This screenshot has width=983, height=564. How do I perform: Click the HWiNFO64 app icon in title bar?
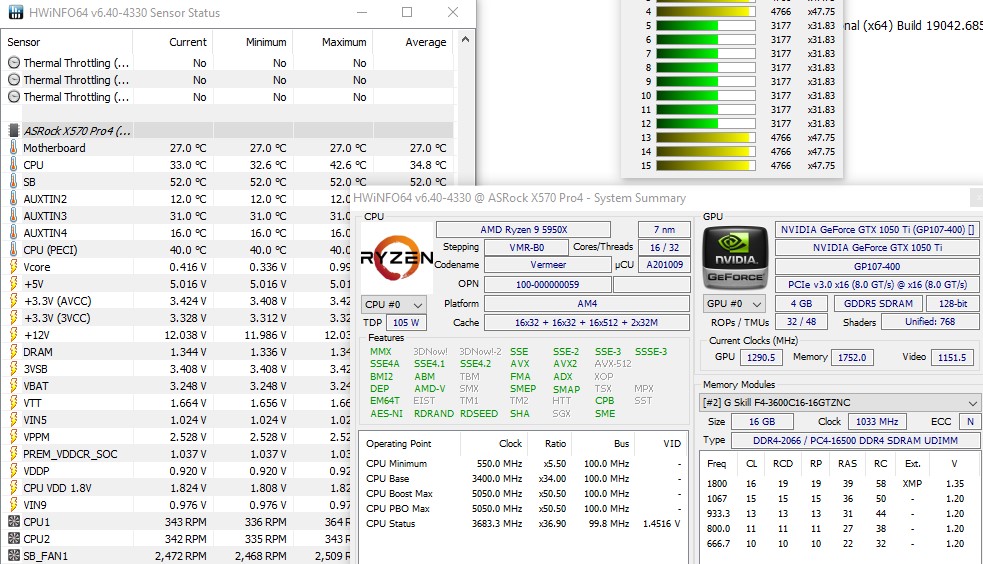pyautogui.click(x=15, y=12)
